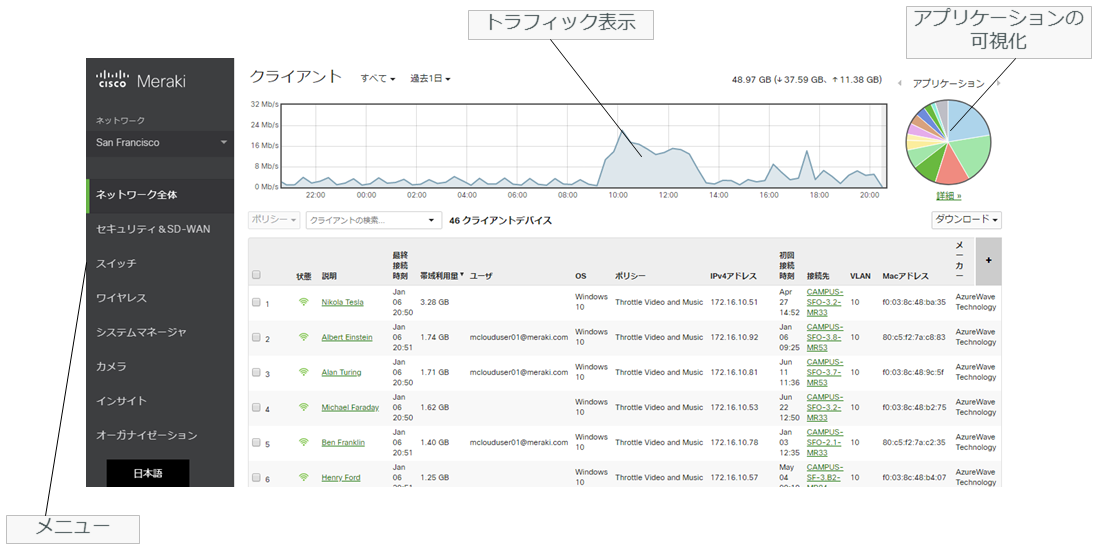Viewport: 1103px width, 549px height.
Task: Open the ワイヤレス menu in sidebar
Action: [122, 298]
